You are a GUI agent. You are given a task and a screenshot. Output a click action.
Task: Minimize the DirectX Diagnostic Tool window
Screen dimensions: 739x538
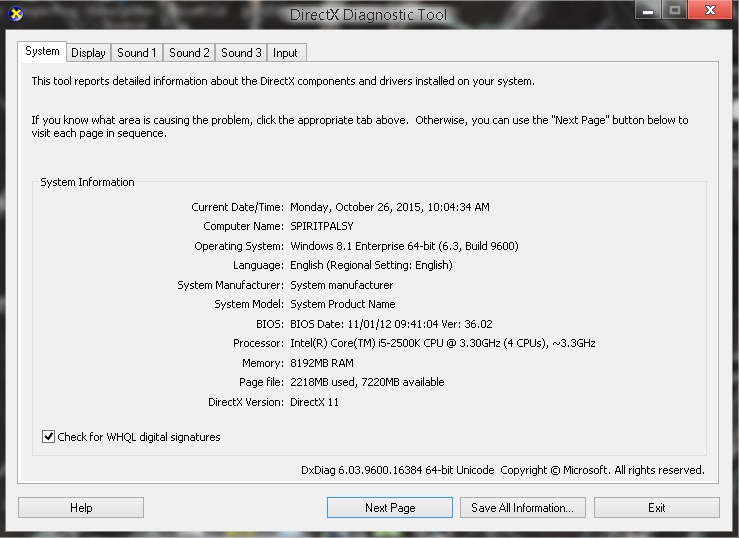tap(645, 11)
